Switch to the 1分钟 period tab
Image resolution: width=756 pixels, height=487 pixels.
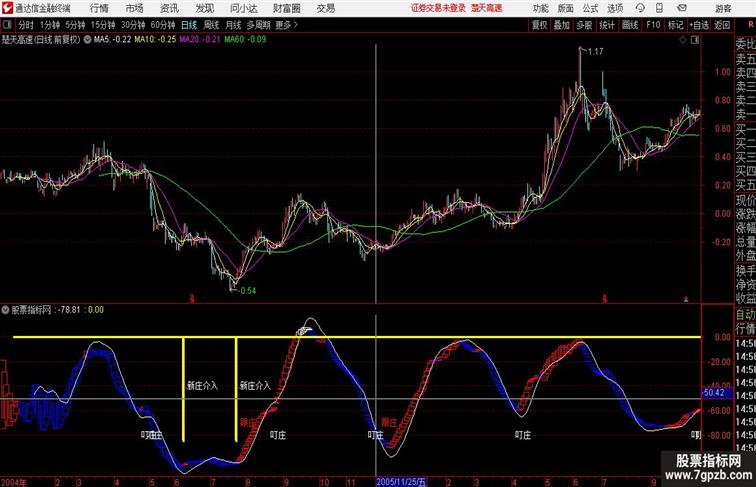[50, 25]
